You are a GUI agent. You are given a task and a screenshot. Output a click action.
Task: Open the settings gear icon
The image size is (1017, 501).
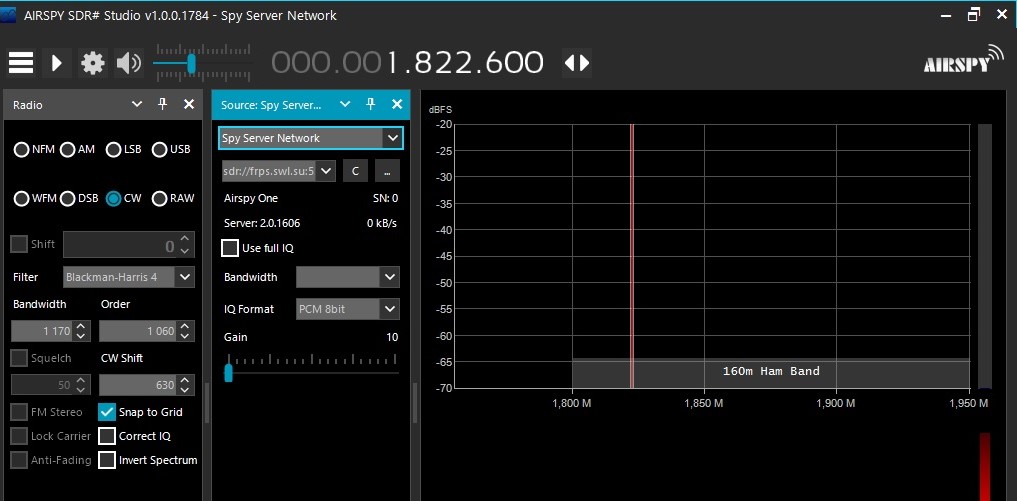[93, 63]
